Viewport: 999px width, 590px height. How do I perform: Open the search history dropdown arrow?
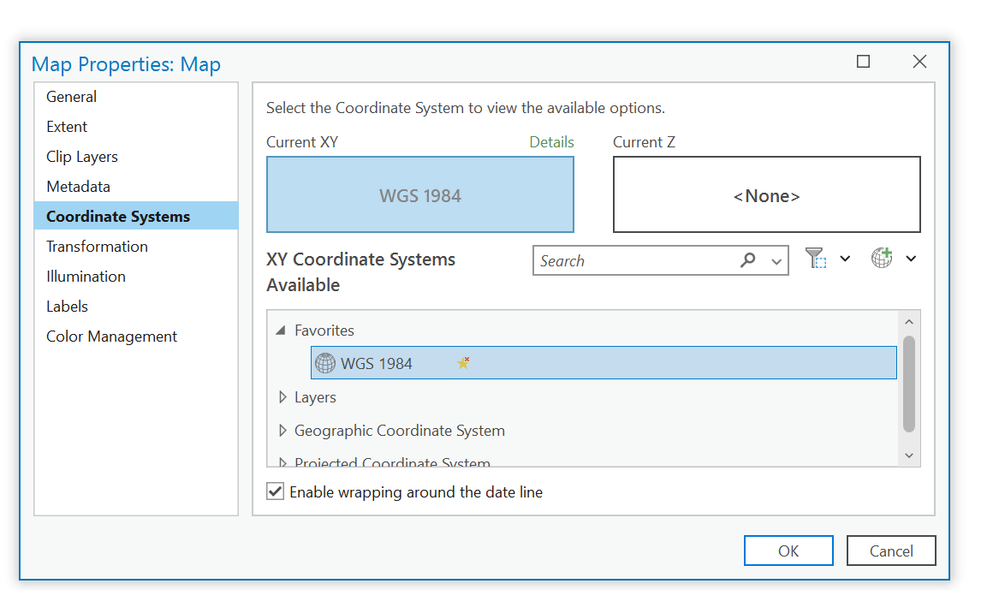(776, 261)
